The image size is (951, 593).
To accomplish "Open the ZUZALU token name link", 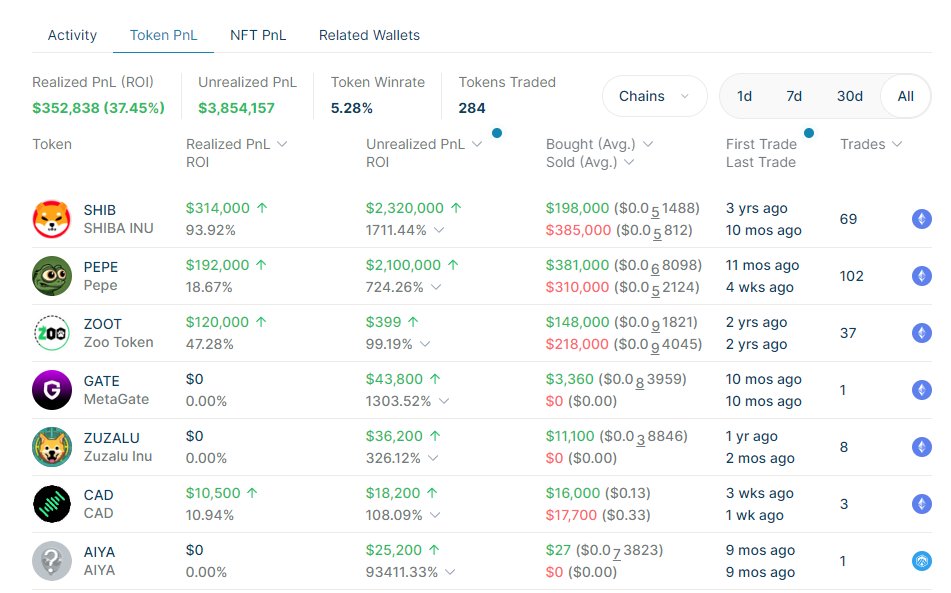I will [112, 438].
